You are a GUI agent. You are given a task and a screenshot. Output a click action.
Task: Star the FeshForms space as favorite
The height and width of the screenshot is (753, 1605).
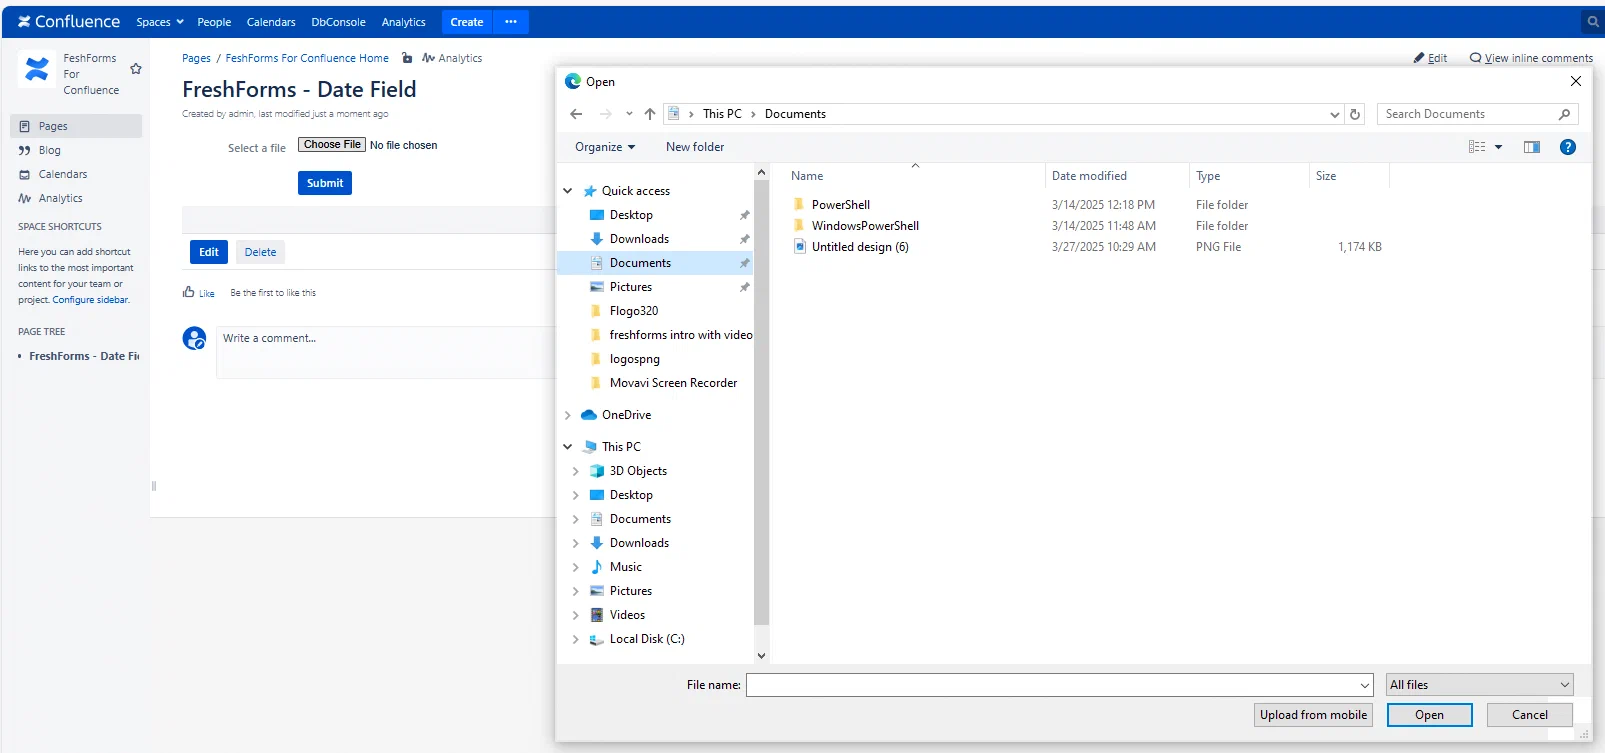[x=136, y=69]
